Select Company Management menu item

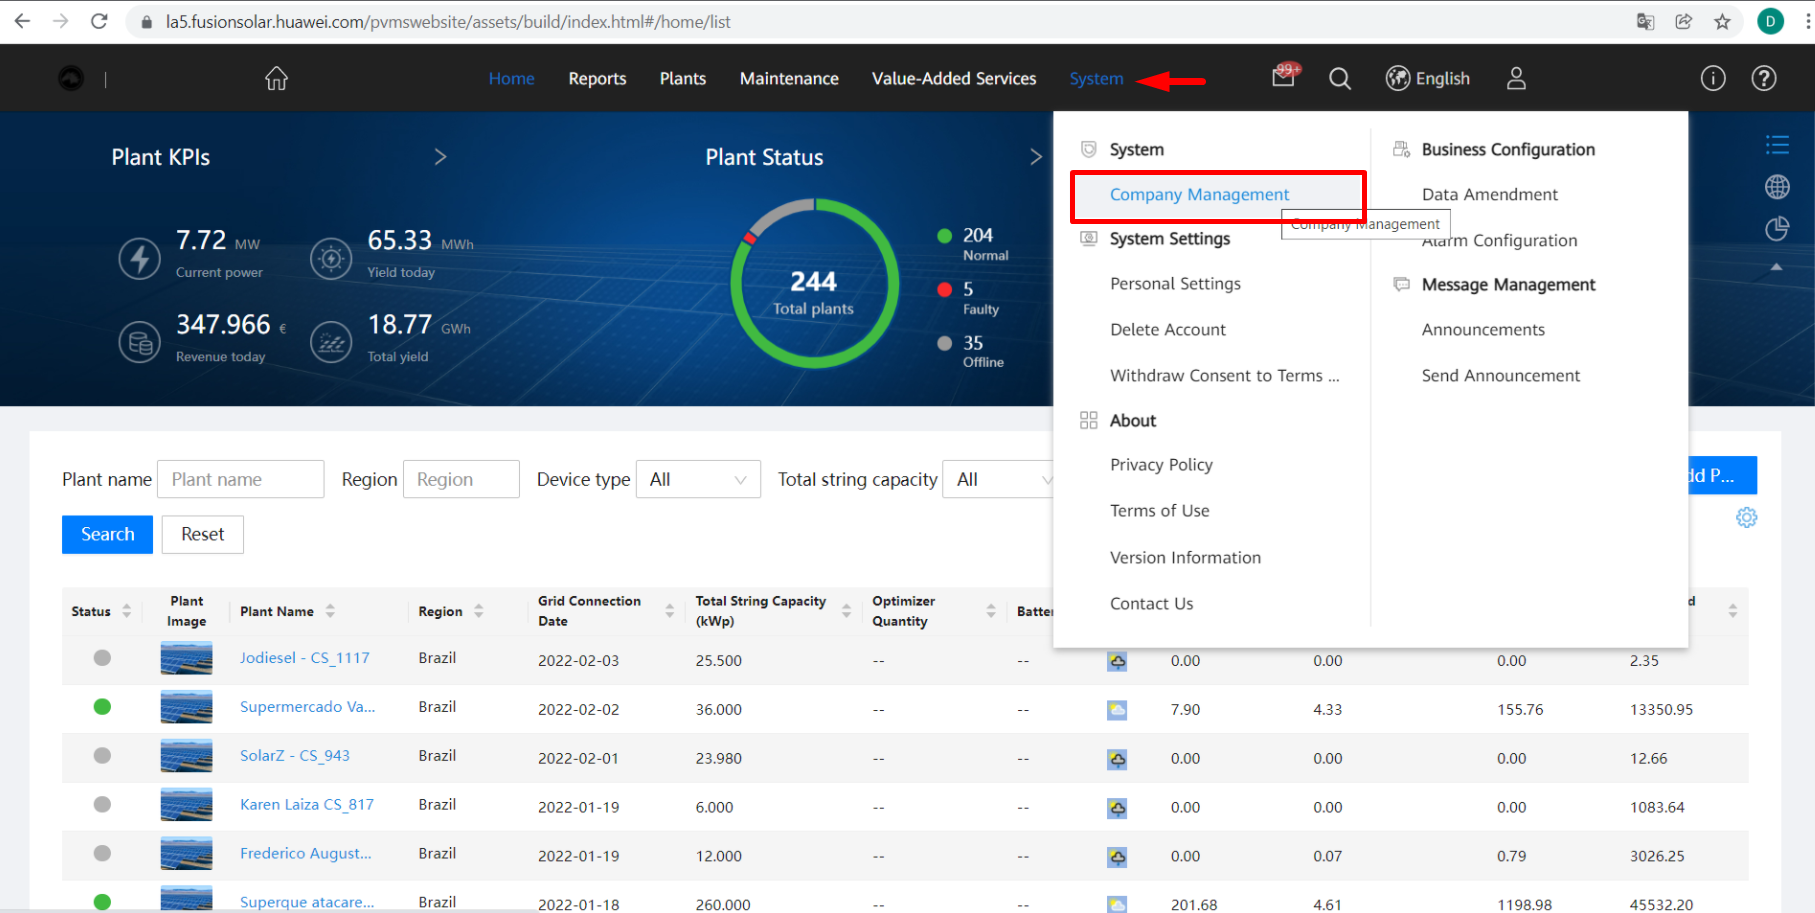1199,195
